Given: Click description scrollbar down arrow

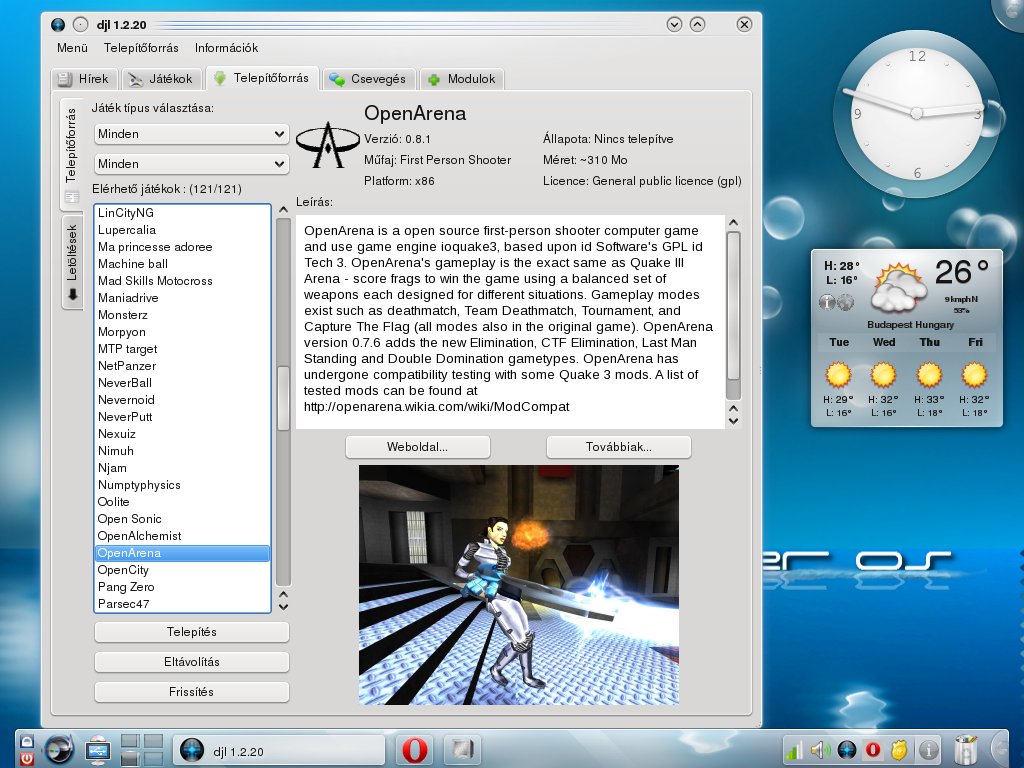Looking at the screenshot, I should (x=733, y=421).
